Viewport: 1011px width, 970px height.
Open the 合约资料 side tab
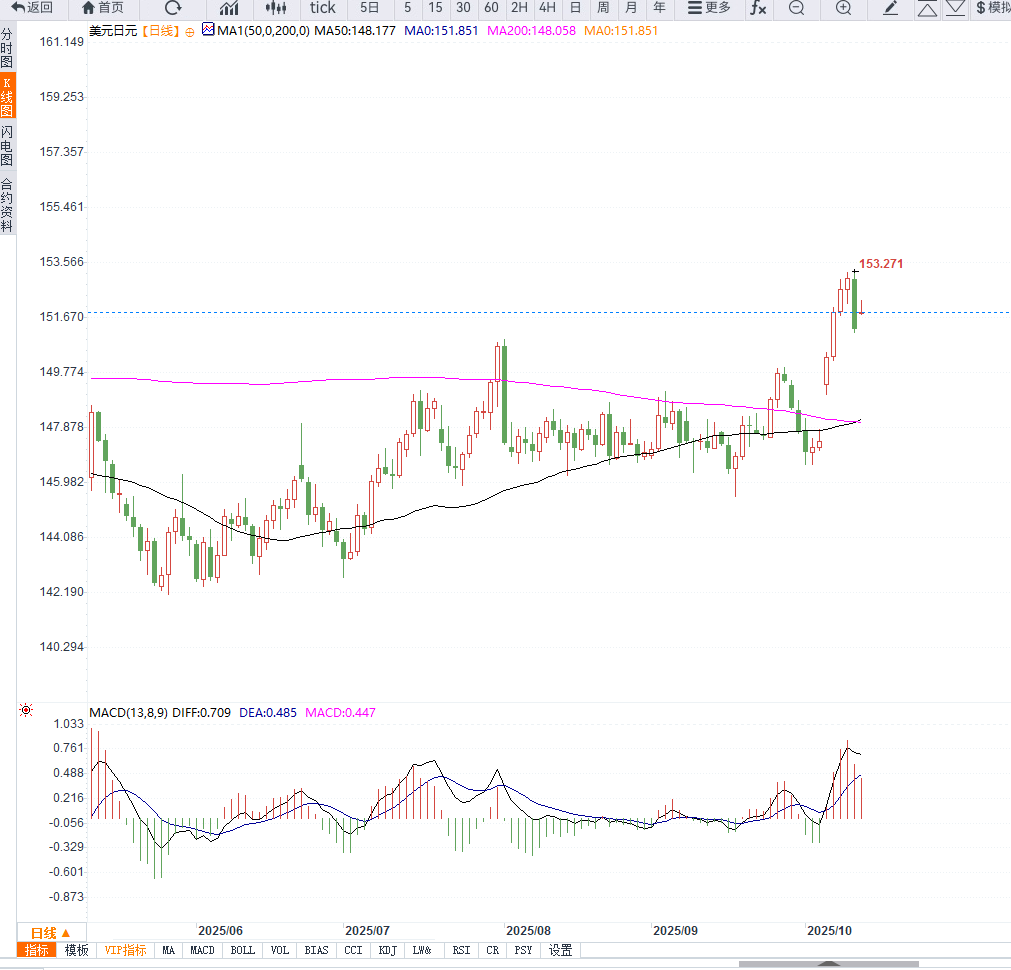pyautogui.click(x=7, y=205)
